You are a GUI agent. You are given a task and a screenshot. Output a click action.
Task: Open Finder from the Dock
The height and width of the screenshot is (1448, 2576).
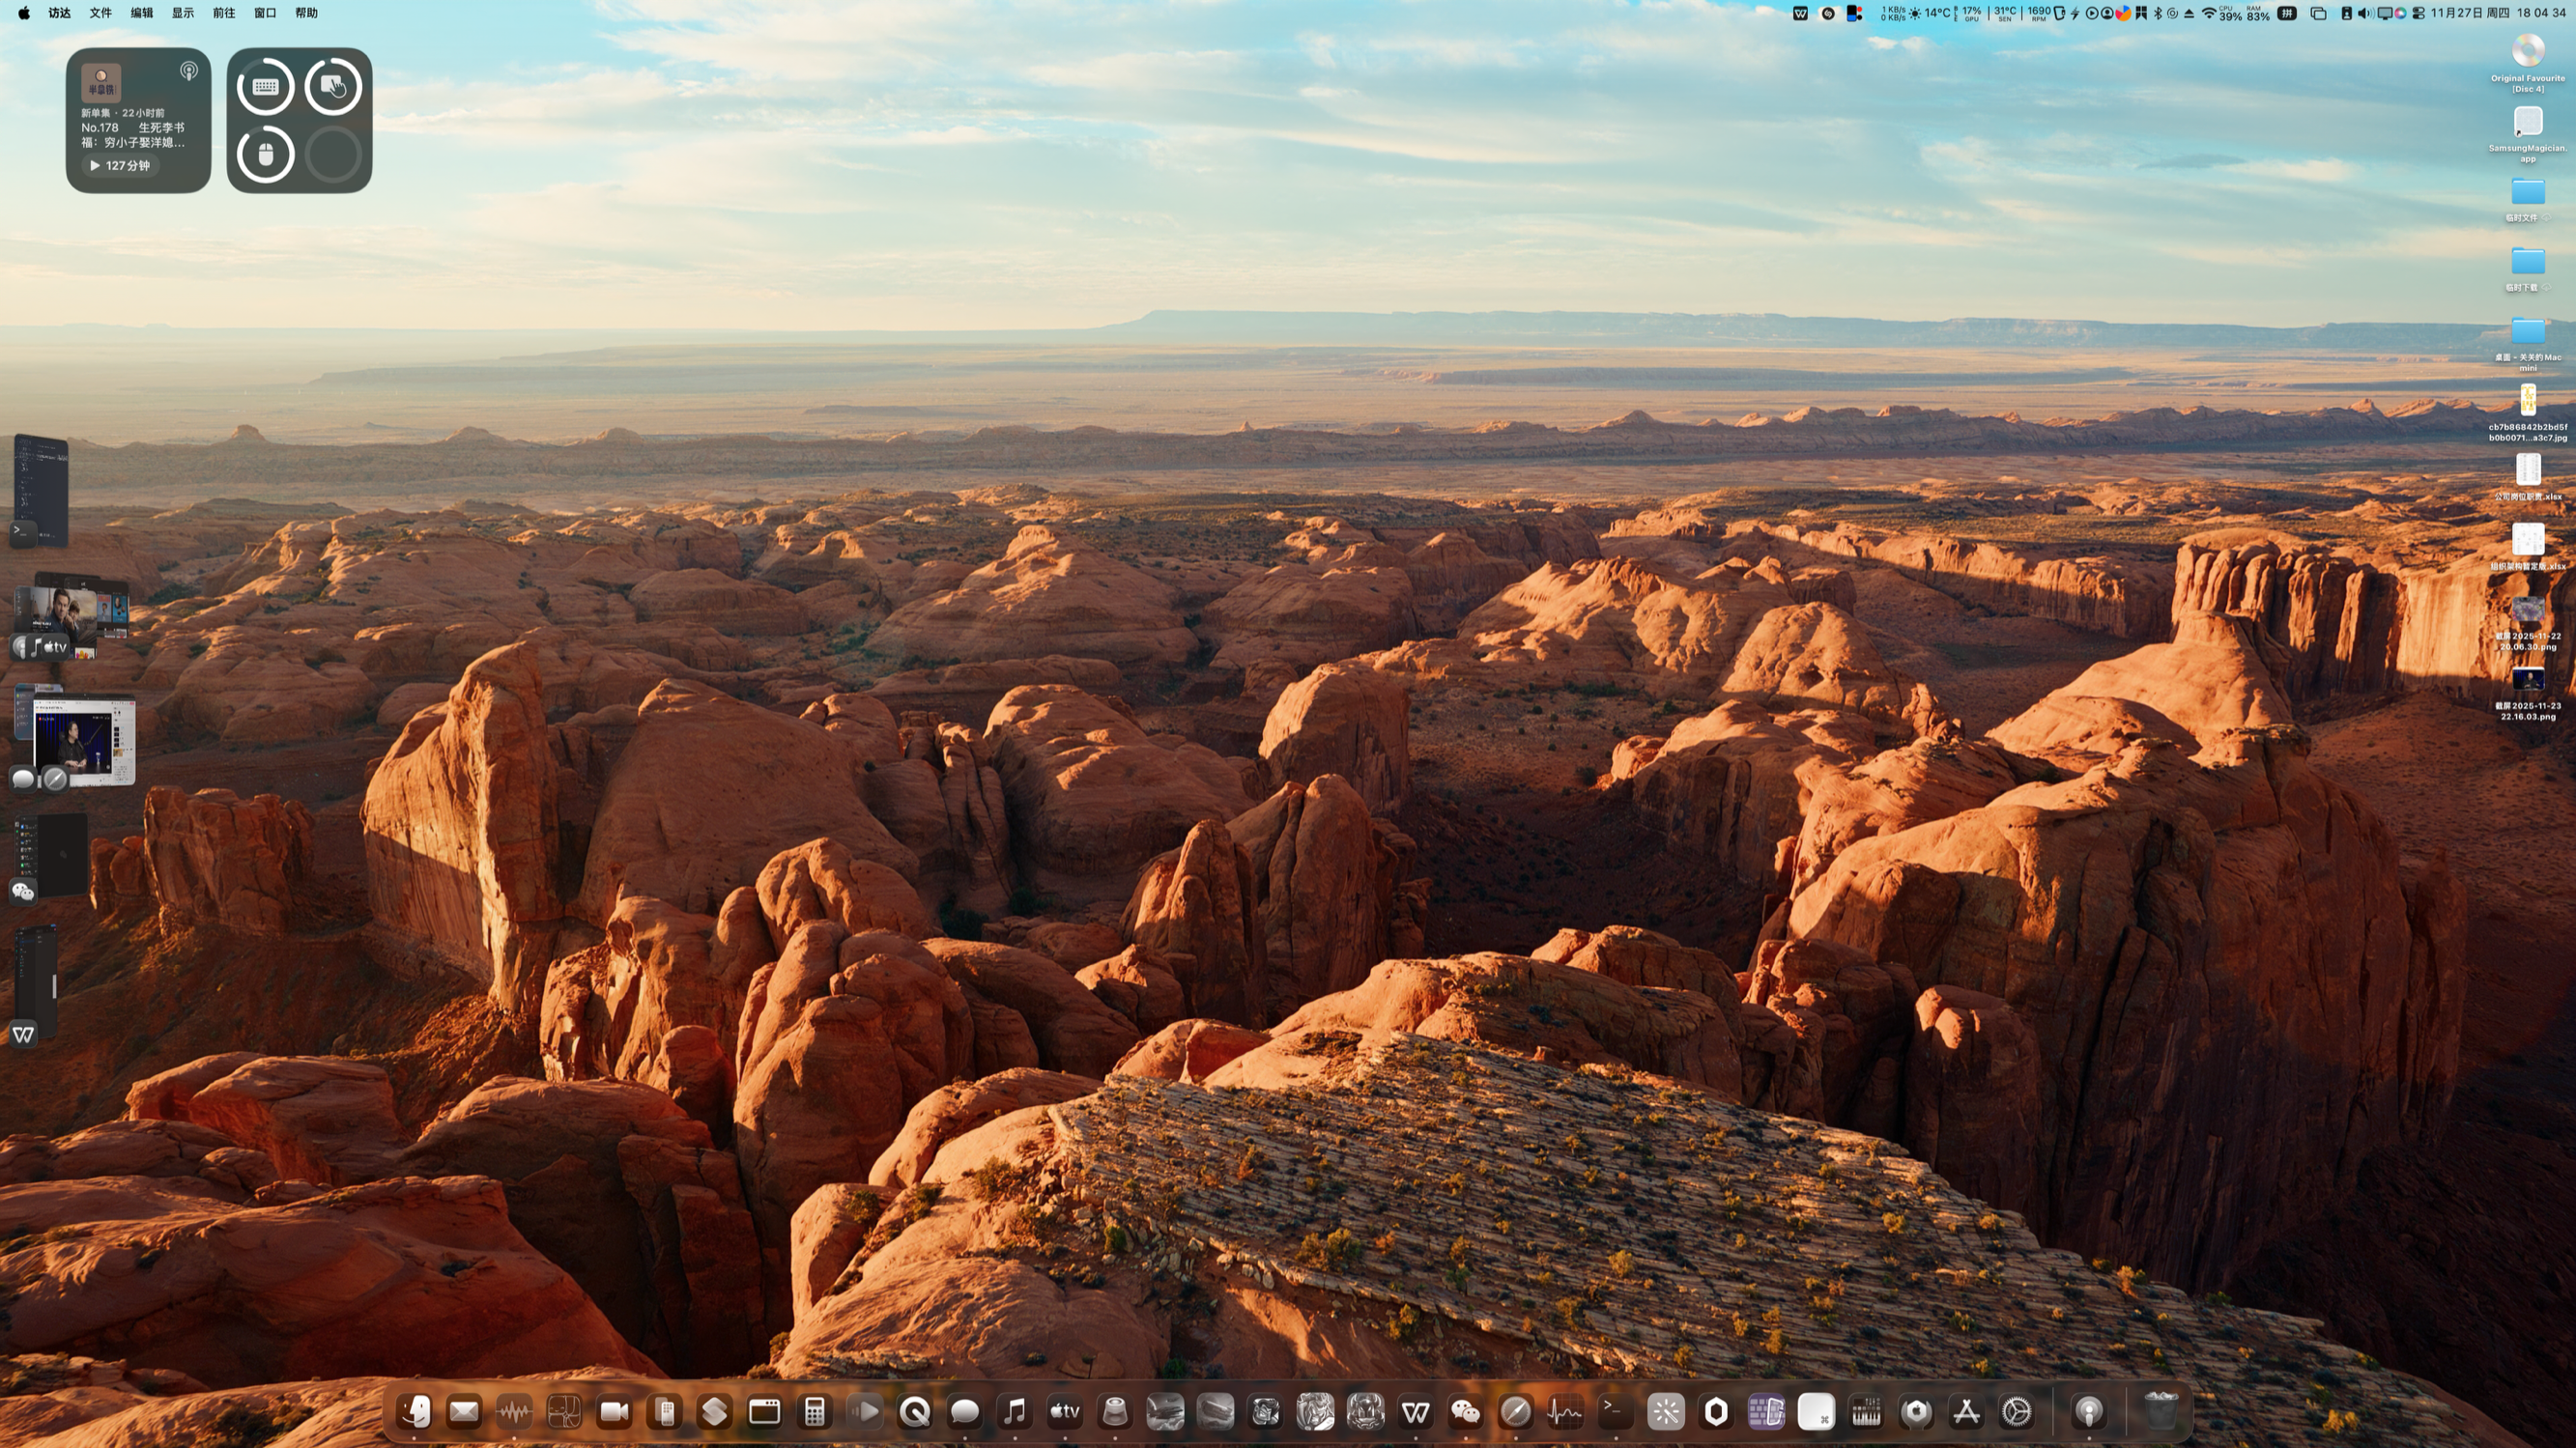414,1411
